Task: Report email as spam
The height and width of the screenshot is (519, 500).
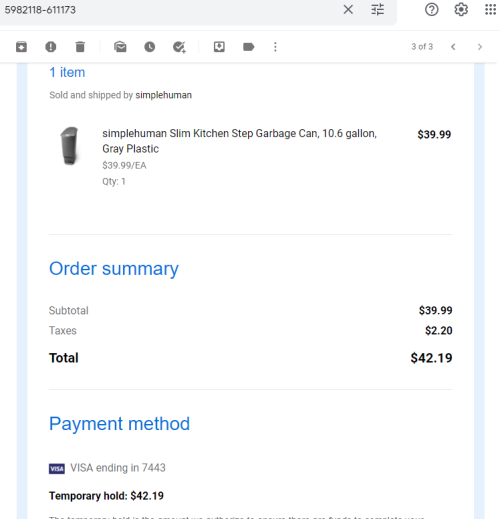Action: pyautogui.click(x=51, y=47)
